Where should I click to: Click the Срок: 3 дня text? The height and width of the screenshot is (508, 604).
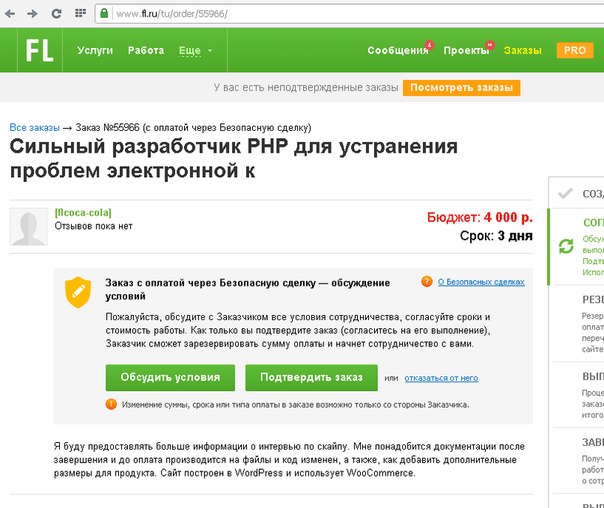[496, 236]
